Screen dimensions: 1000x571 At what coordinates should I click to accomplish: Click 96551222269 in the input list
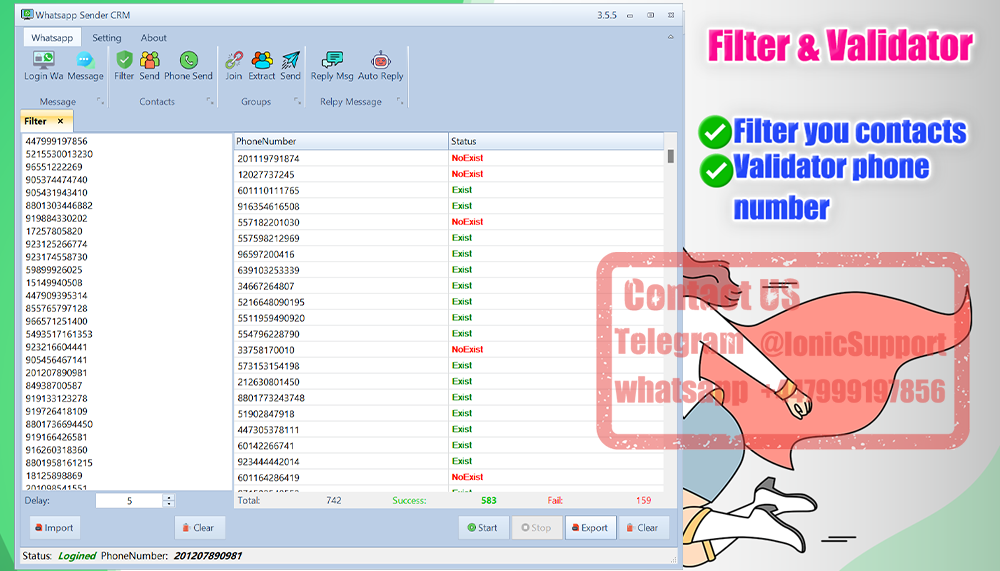click(x=54, y=167)
